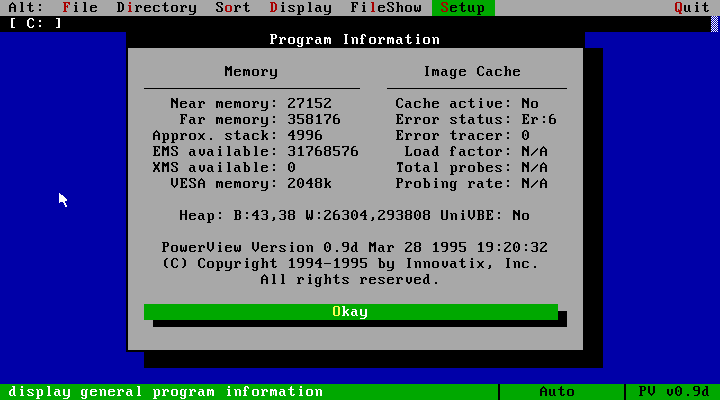Click the Near memory value 27152
The width and height of the screenshot is (720, 400).
[x=309, y=103]
